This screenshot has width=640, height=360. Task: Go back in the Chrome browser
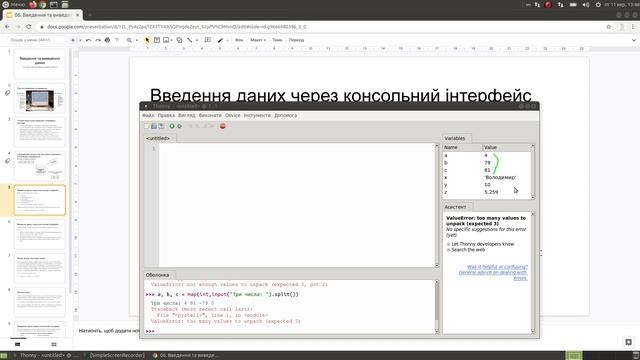point(7,27)
